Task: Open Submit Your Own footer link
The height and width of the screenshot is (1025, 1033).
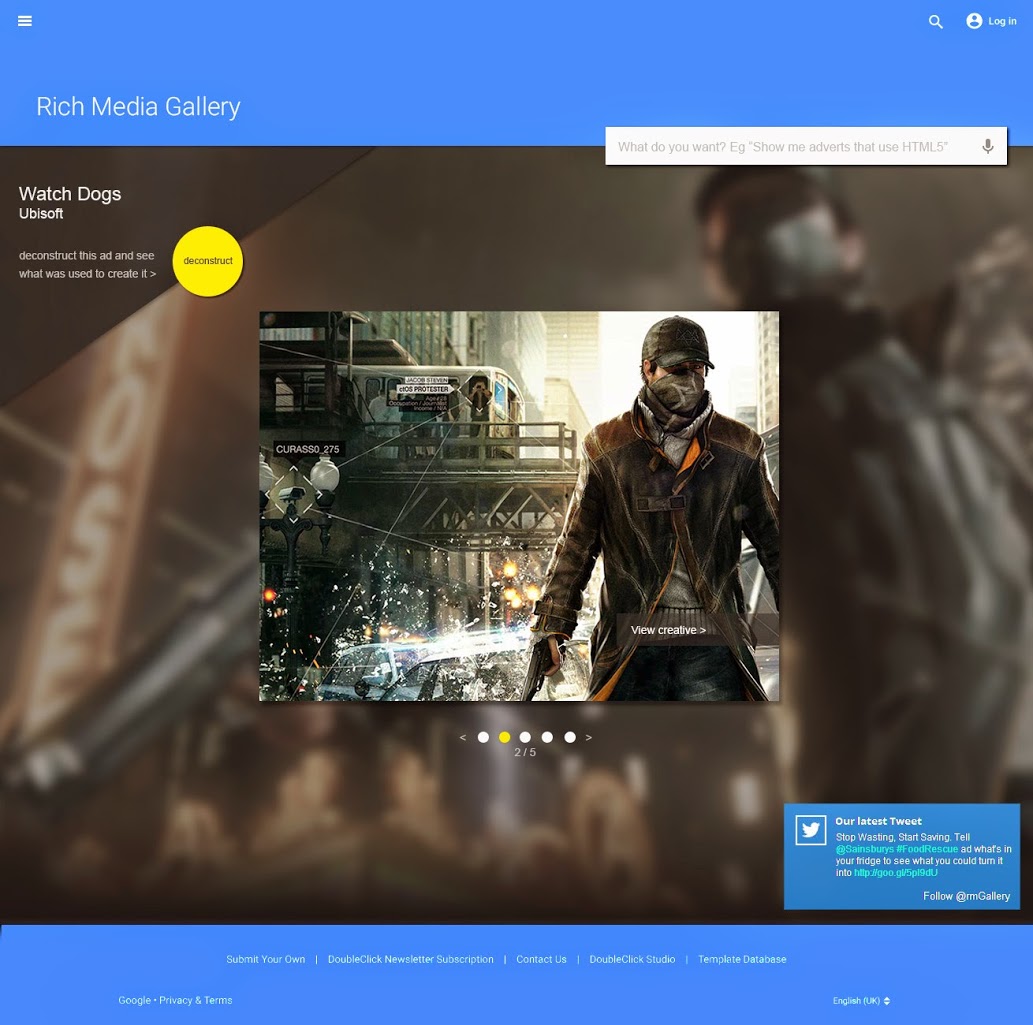Action: (265, 959)
